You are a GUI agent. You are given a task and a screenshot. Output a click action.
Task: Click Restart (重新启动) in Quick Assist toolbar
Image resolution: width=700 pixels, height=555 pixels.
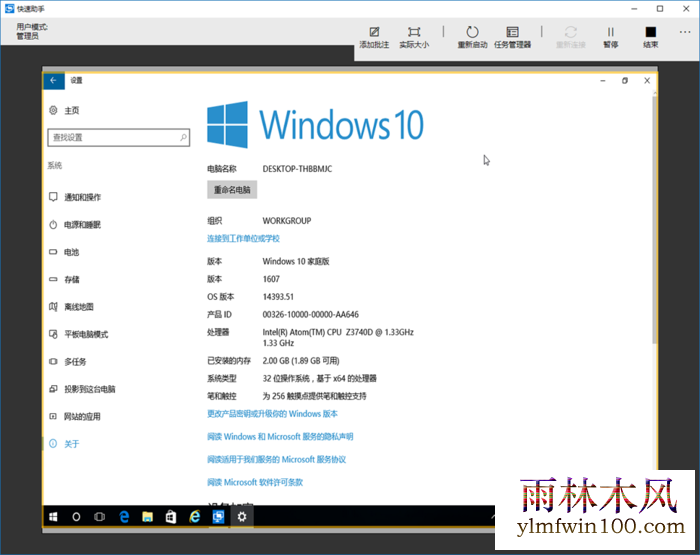[x=472, y=37]
